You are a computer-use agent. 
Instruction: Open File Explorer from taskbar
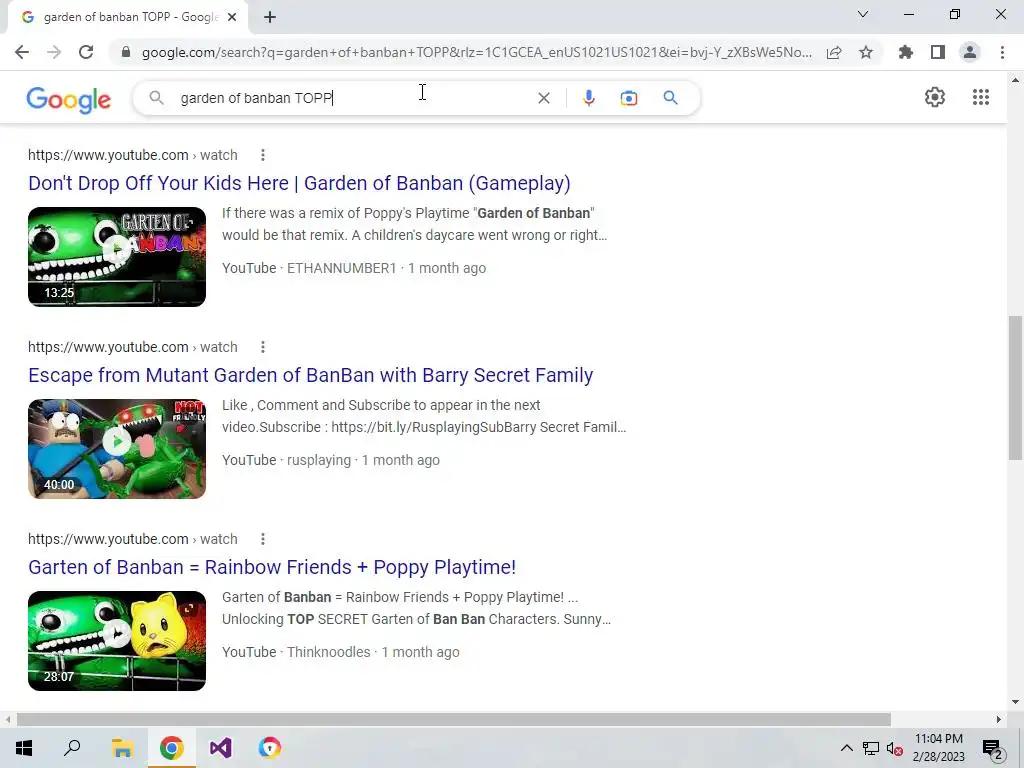tap(122, 748)
